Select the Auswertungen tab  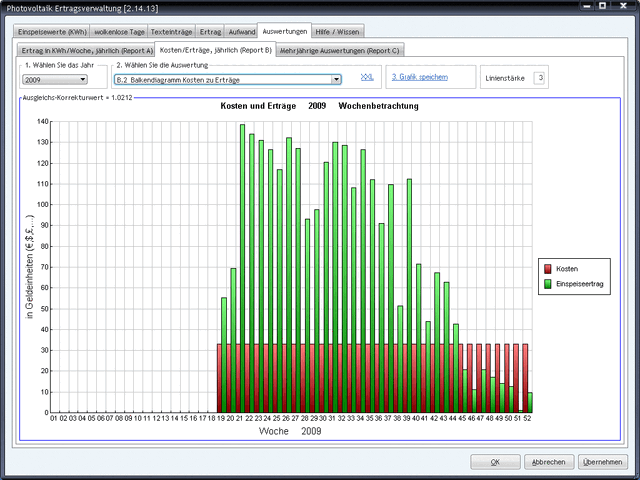[284, 31]
